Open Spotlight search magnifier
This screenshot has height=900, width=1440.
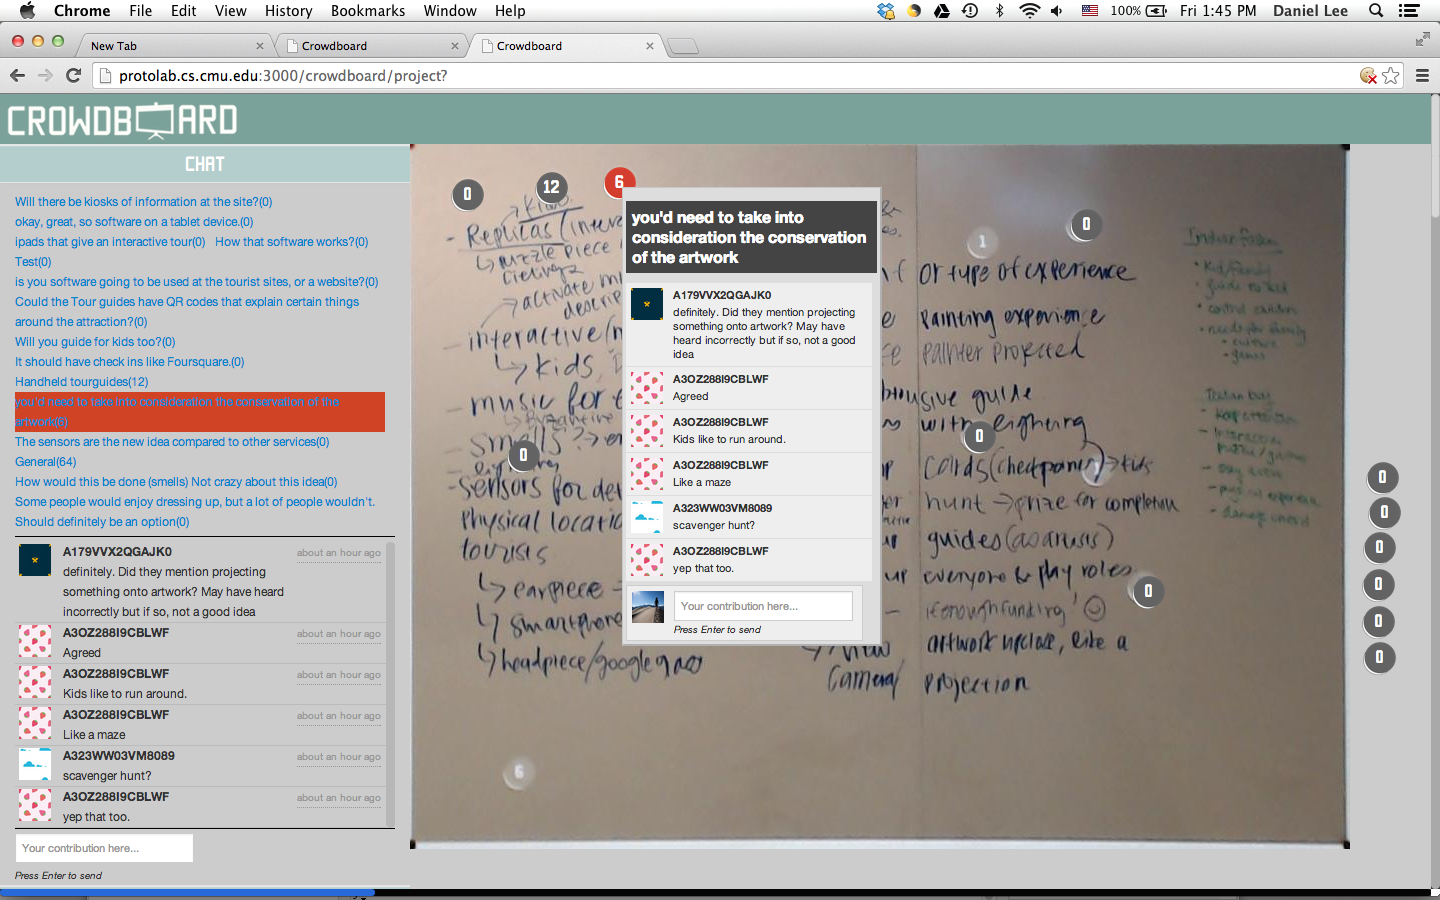click(x=1376, y=11)
